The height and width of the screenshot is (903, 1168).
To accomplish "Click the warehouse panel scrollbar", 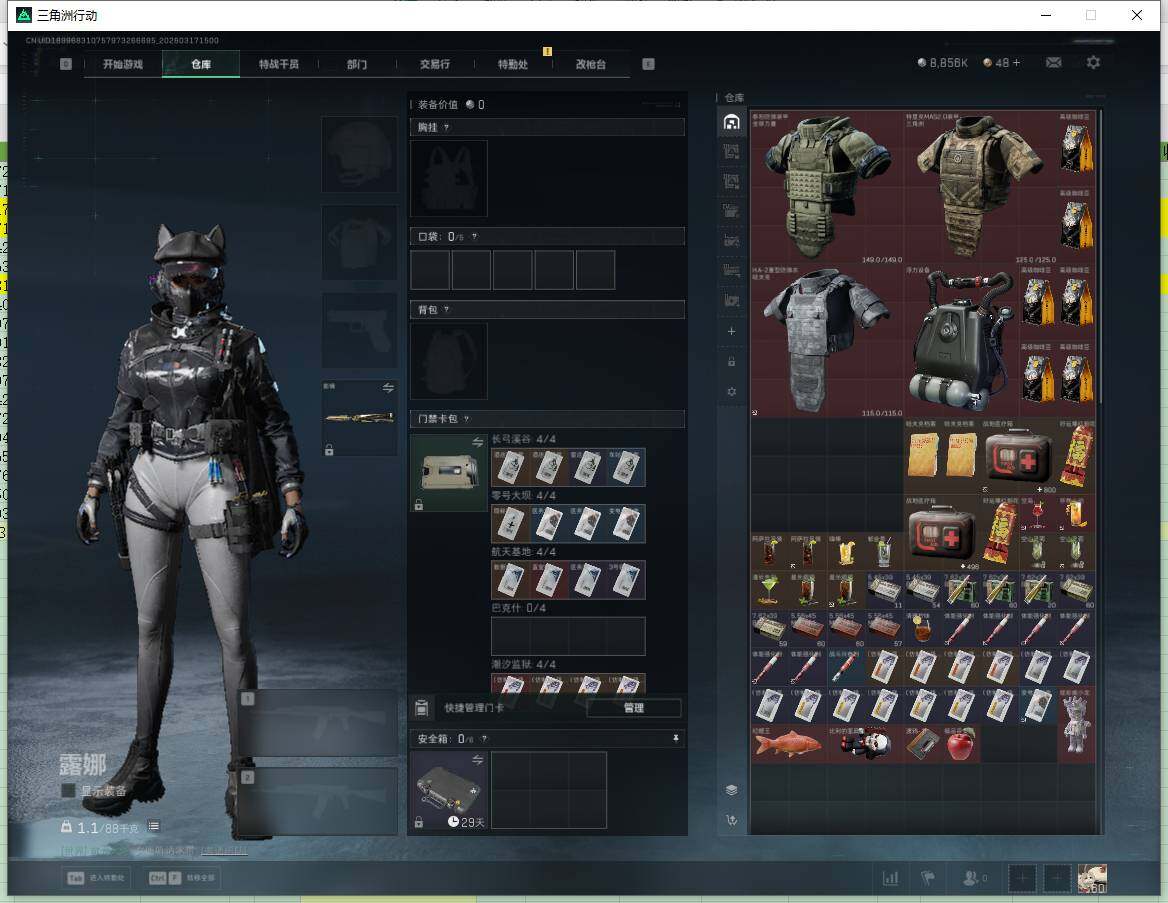I will coord(1099,257).
